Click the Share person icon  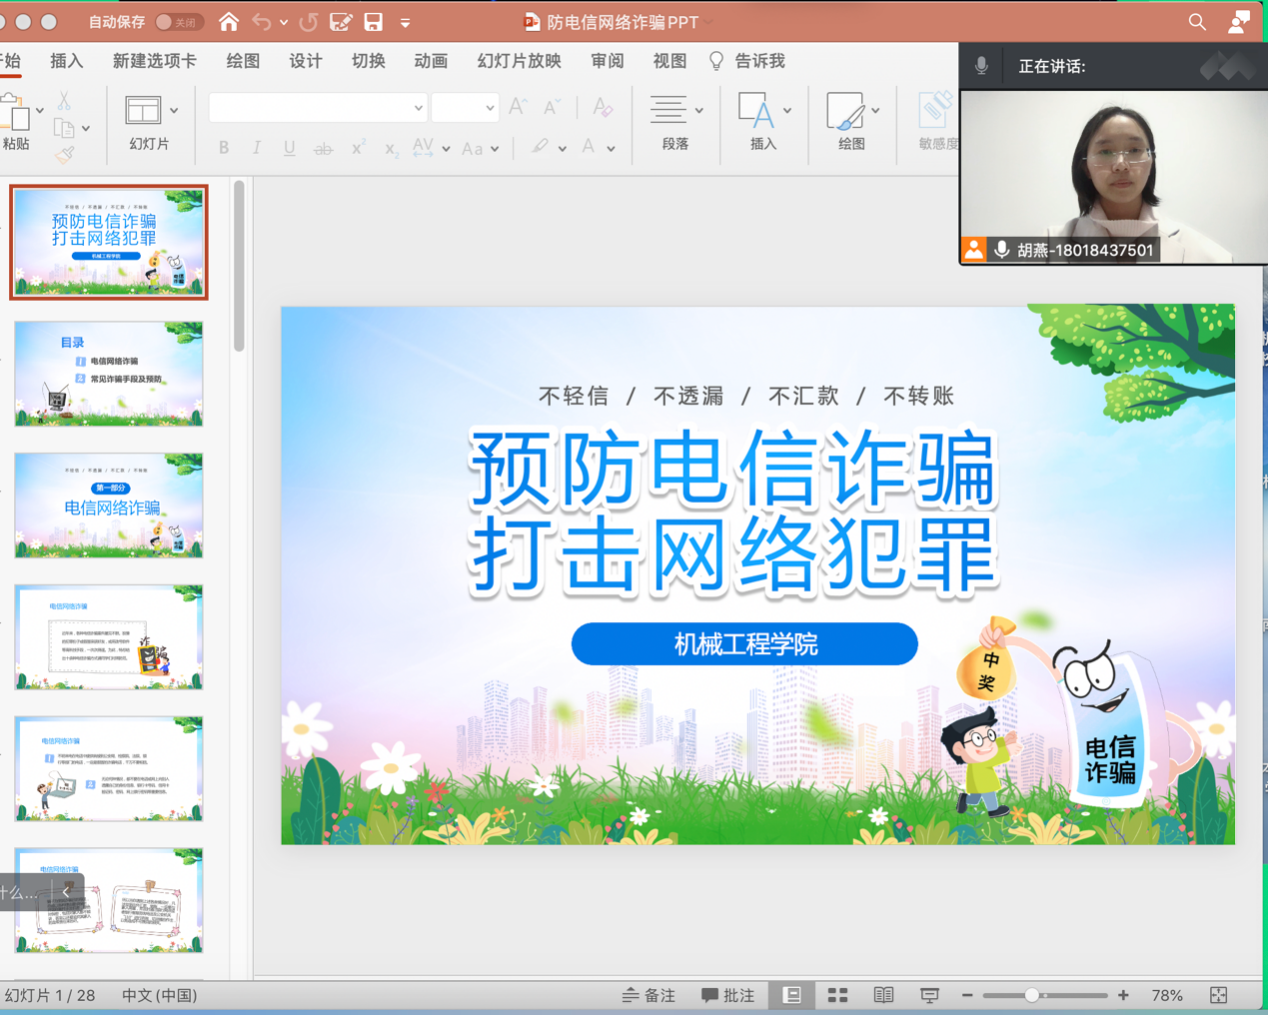[1239, 21]
